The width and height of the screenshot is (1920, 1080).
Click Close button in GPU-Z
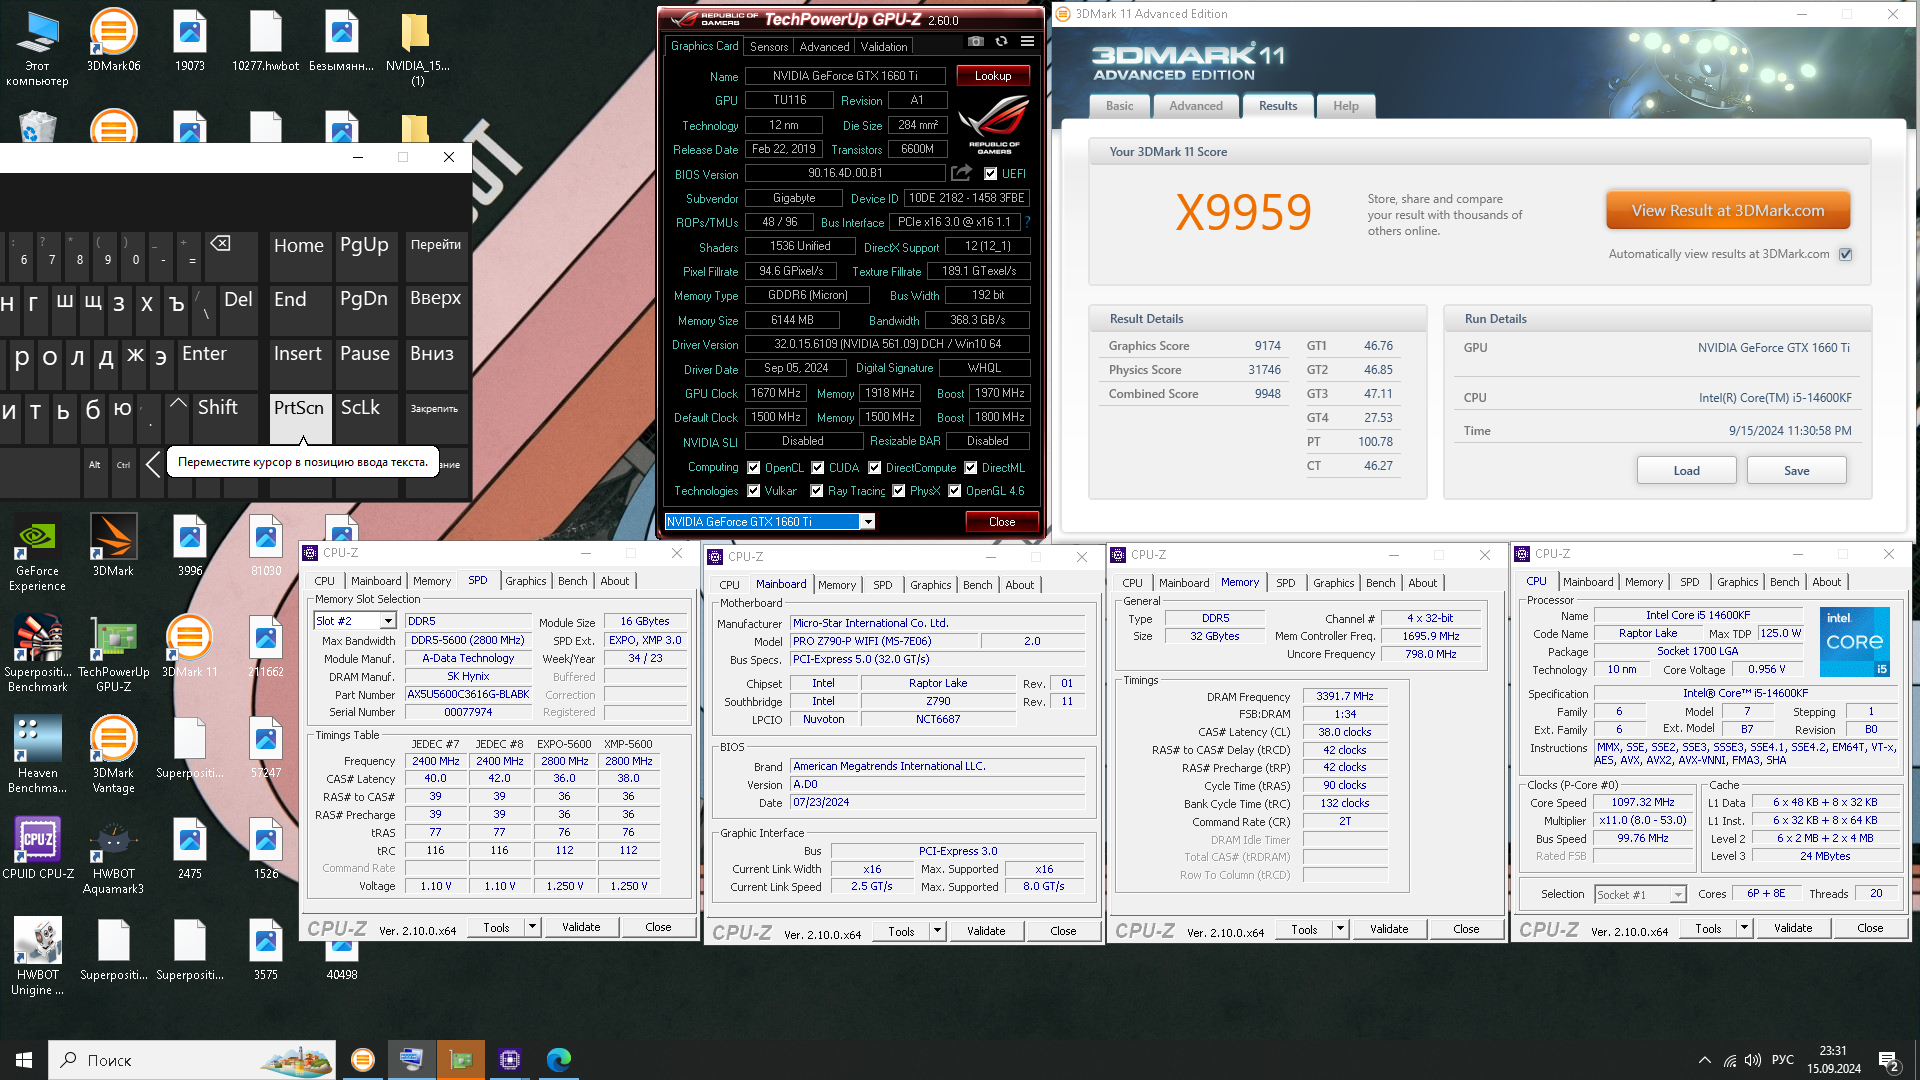[x=1001, y=522]
